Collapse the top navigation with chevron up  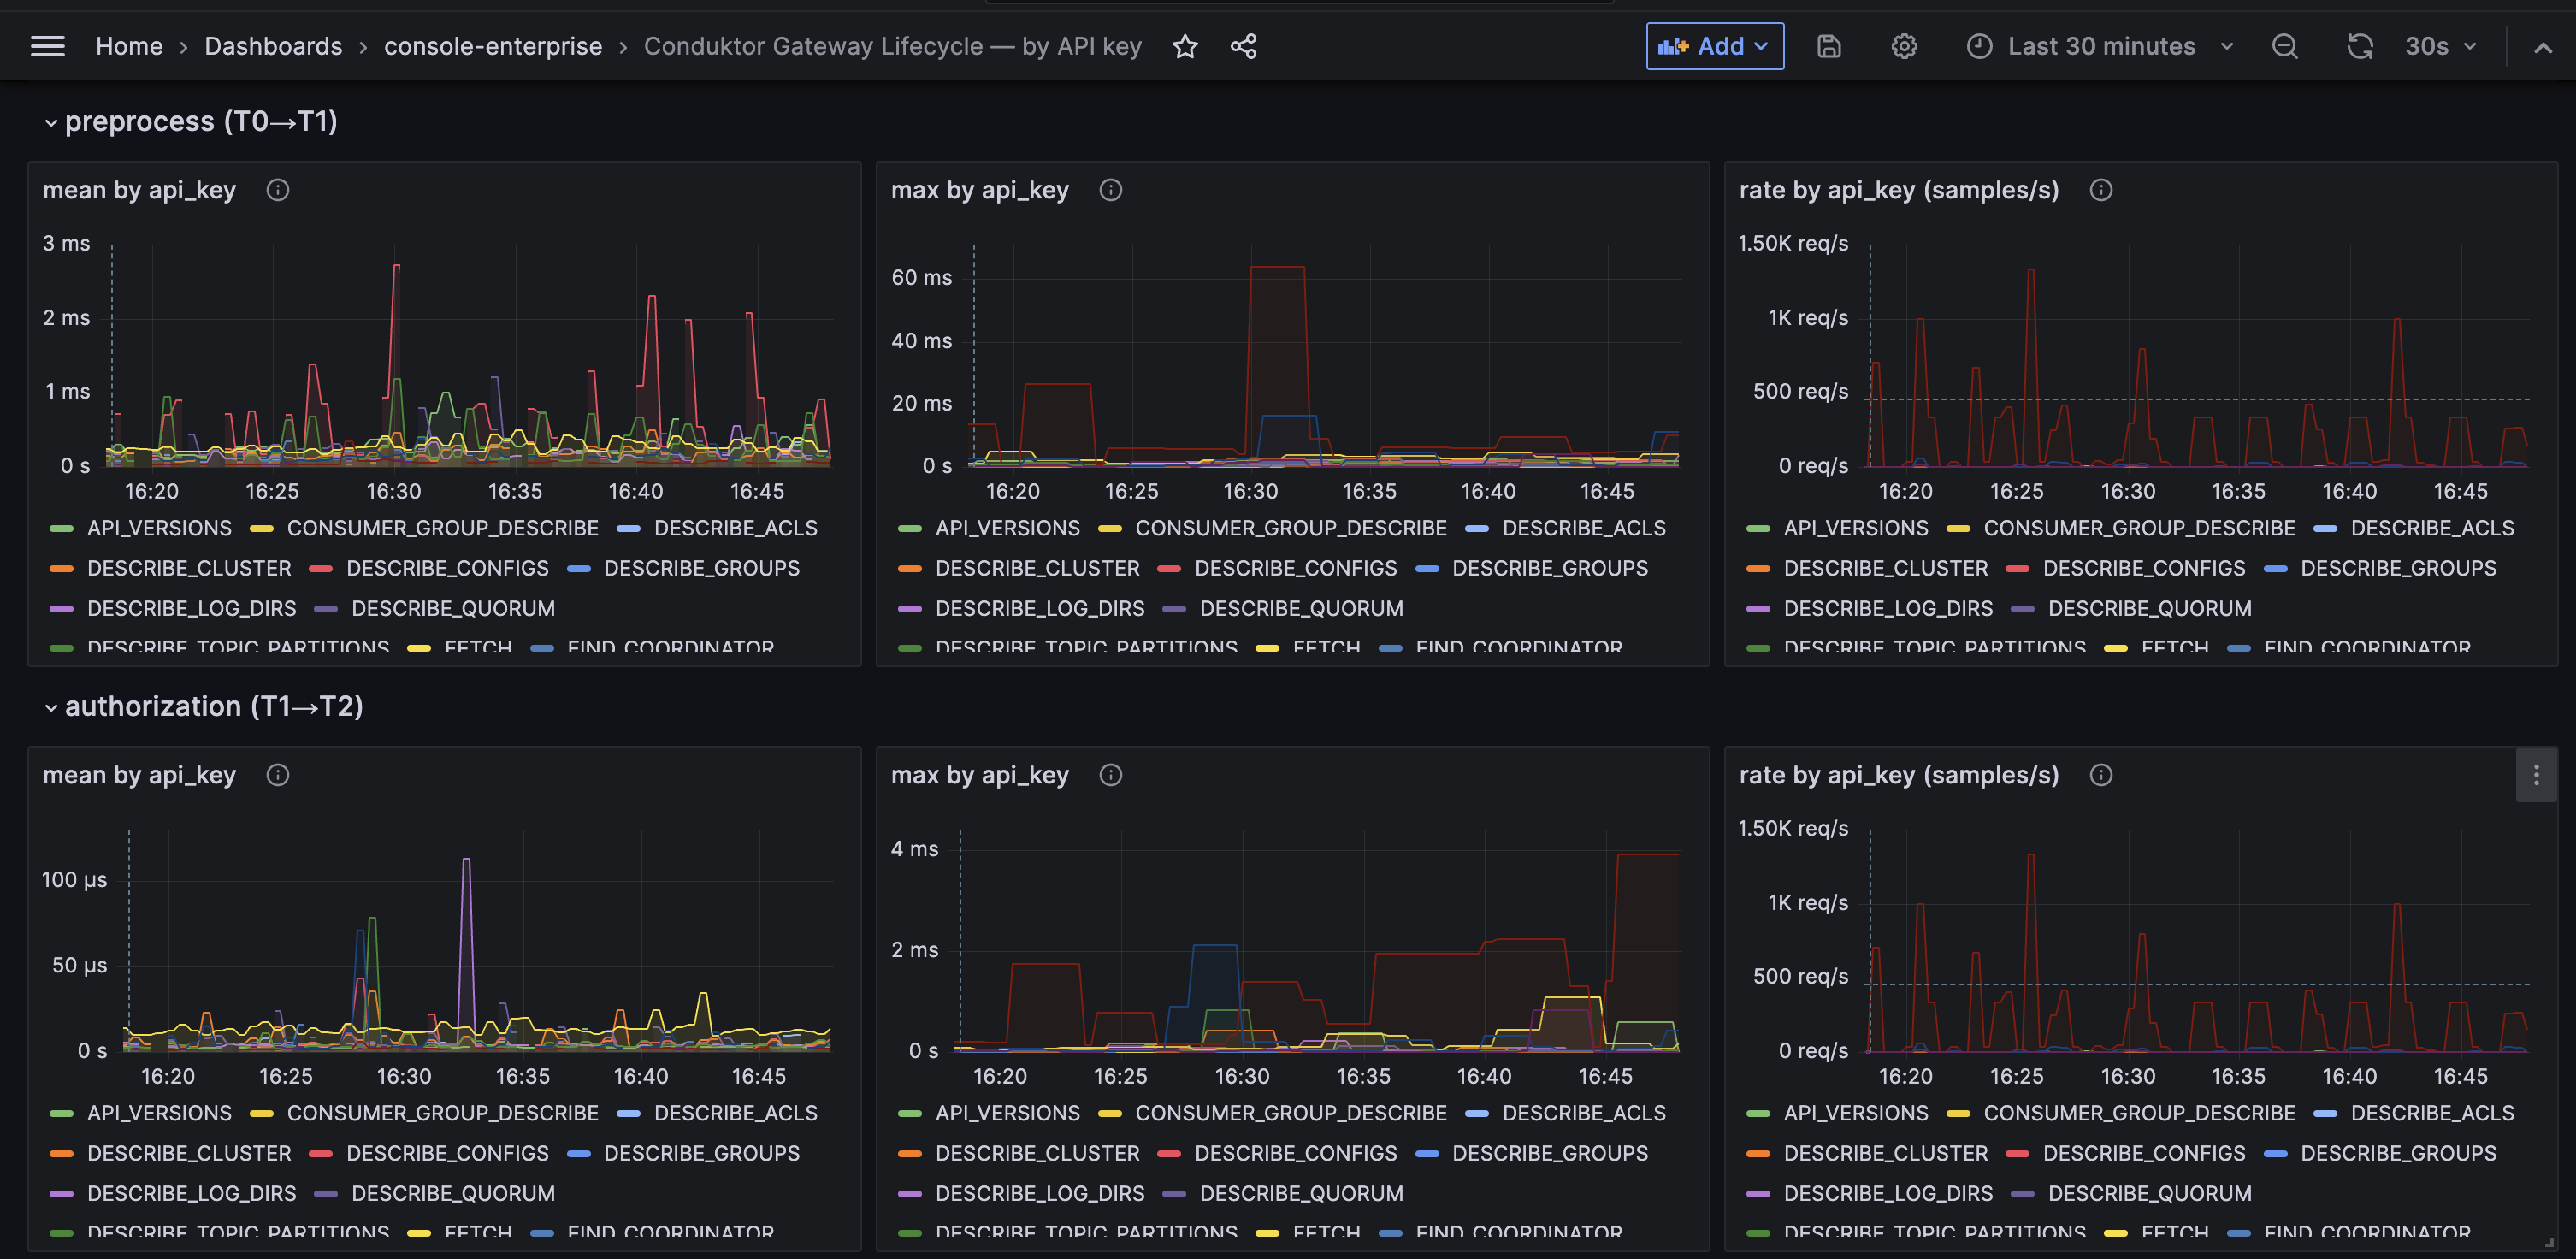point(2543,47)
